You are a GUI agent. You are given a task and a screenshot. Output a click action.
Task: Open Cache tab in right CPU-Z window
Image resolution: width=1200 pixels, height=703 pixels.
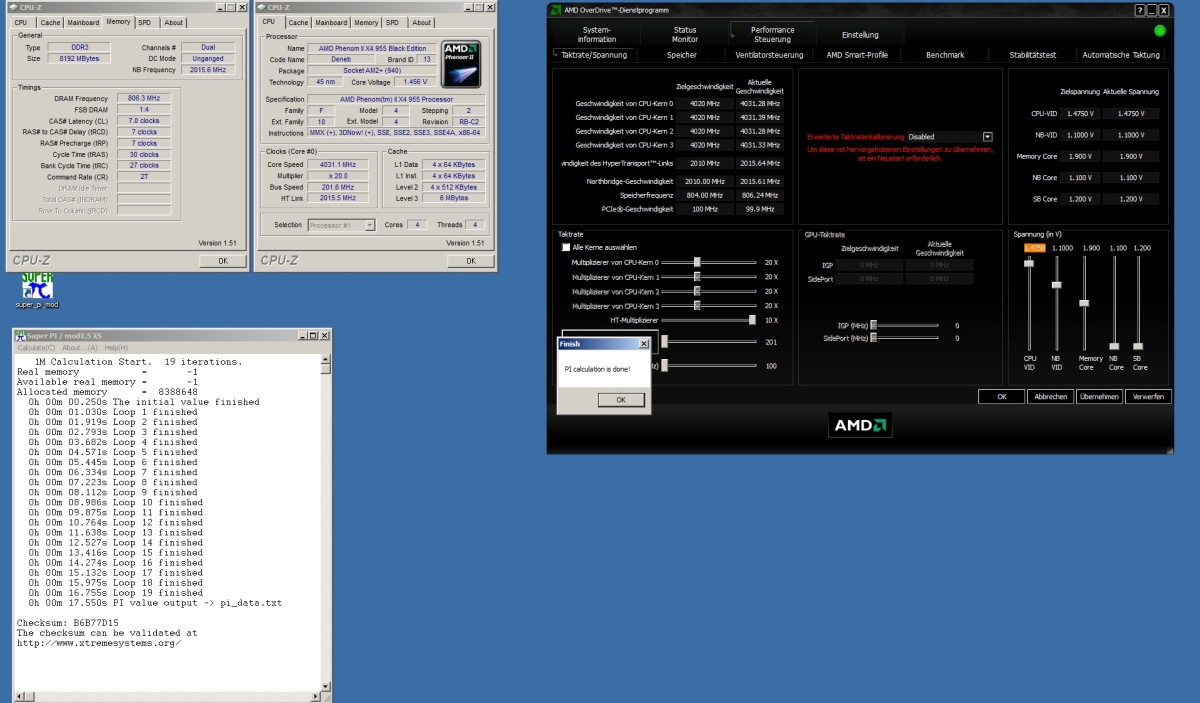(298, 22)
